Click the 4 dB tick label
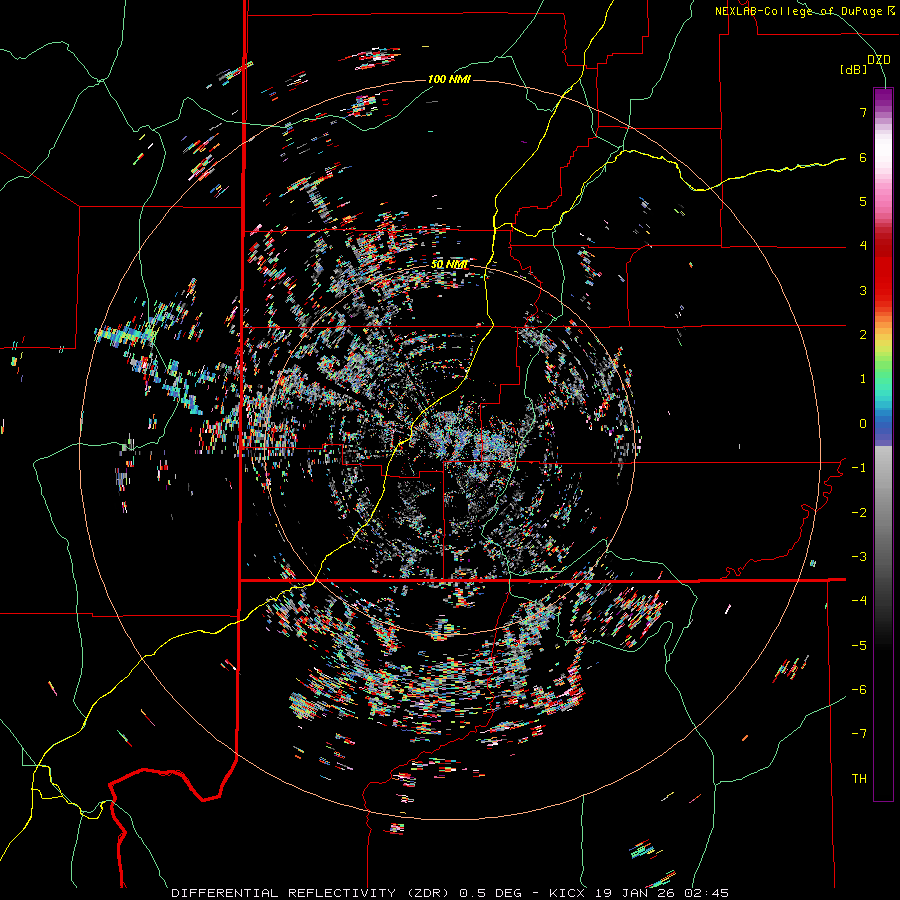Image resolution: width=900 pixels, height=900 pixels. [863, 246]
